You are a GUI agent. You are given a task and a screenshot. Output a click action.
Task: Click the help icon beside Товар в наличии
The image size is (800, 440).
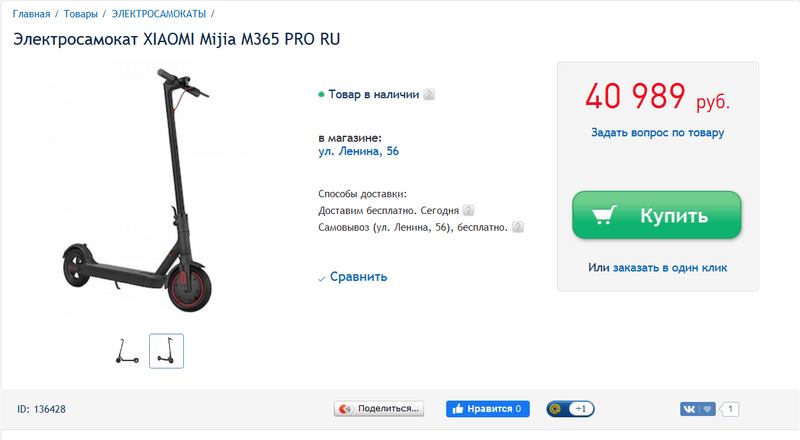click(x=429, y=94)
